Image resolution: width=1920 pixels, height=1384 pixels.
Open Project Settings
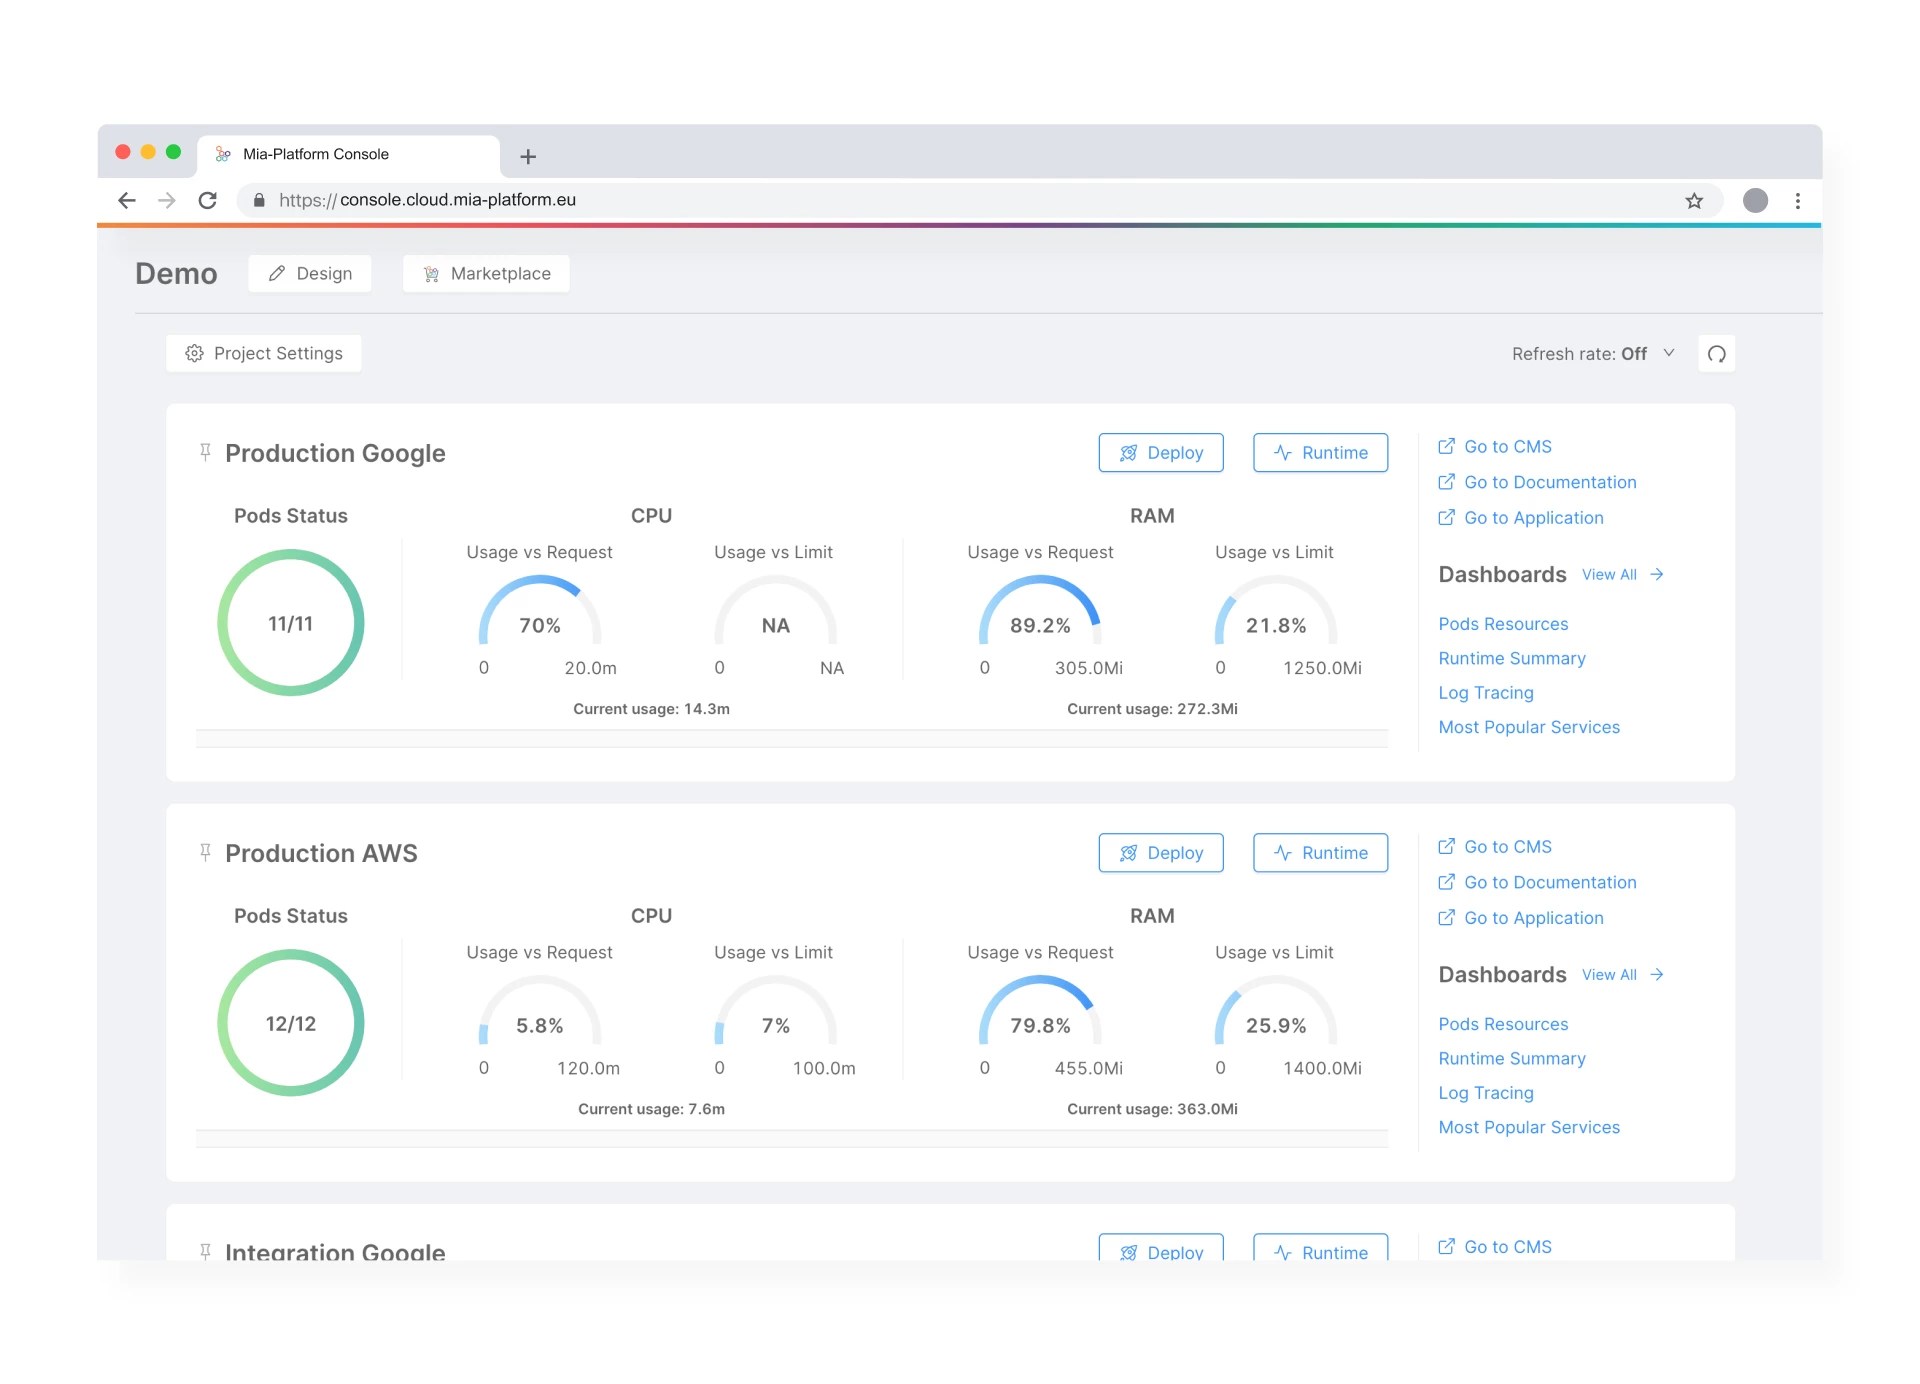point(264,354)
